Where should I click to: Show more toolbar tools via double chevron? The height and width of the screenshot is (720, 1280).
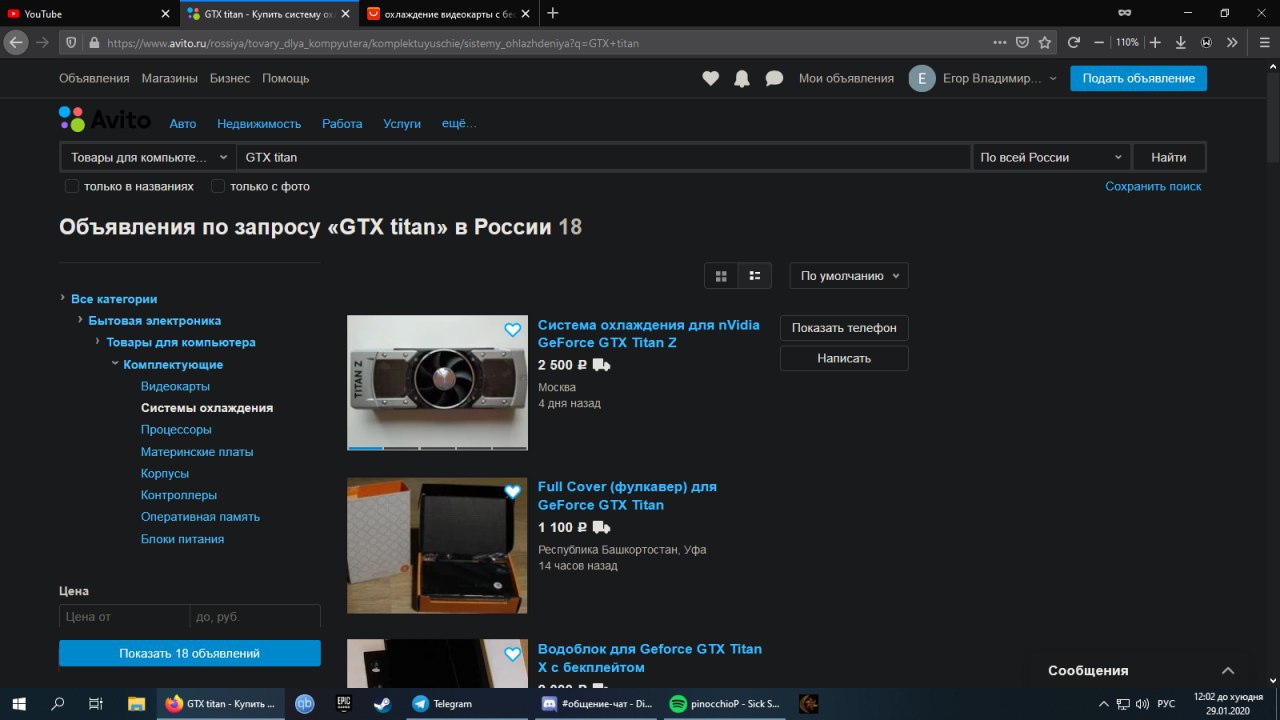click(1232, 43)
